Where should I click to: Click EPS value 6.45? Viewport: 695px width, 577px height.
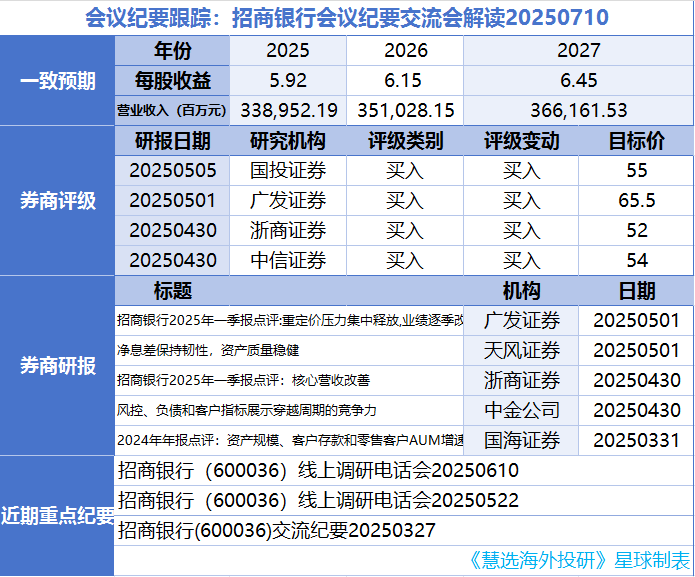(x=578, y=81)
